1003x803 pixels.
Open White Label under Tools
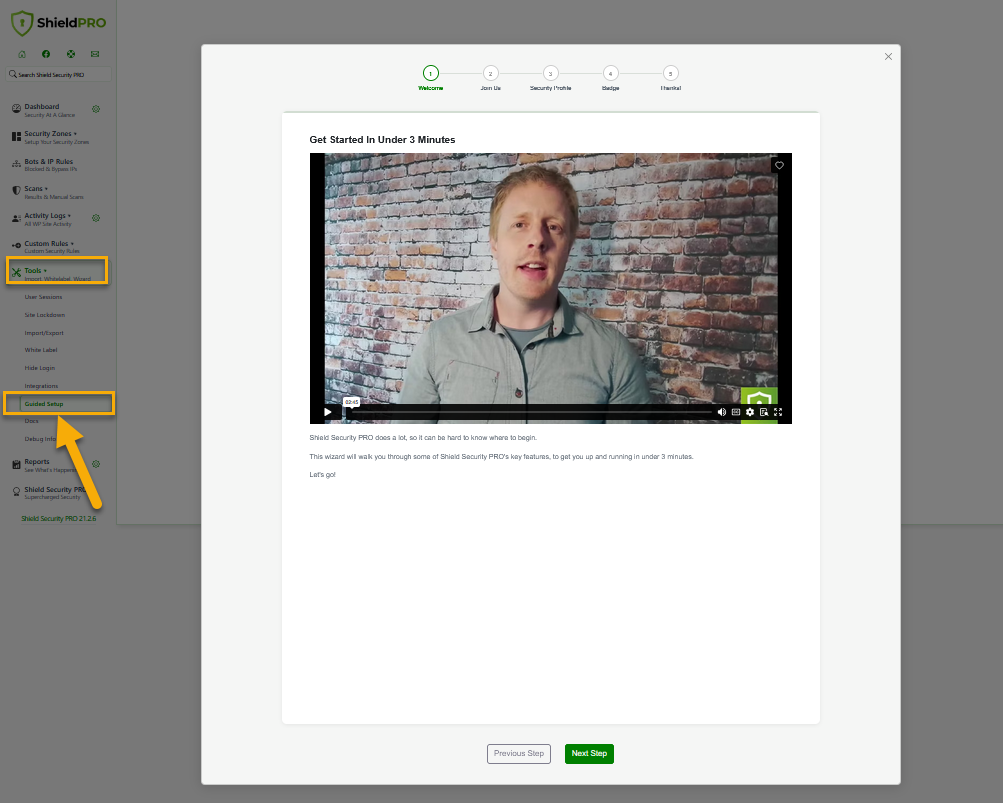click(41, 350)
